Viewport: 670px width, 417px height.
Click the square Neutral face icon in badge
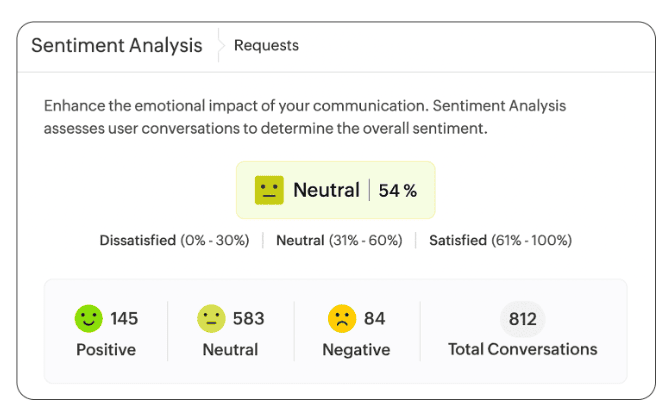click(x=269, y=190)
